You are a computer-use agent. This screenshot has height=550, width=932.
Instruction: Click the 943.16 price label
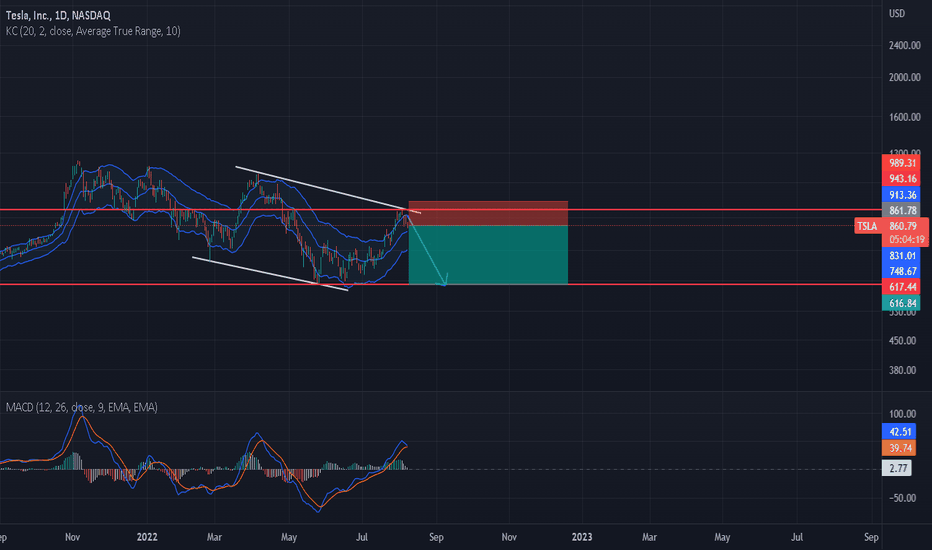pyautogui.click(x=901, y=179)
